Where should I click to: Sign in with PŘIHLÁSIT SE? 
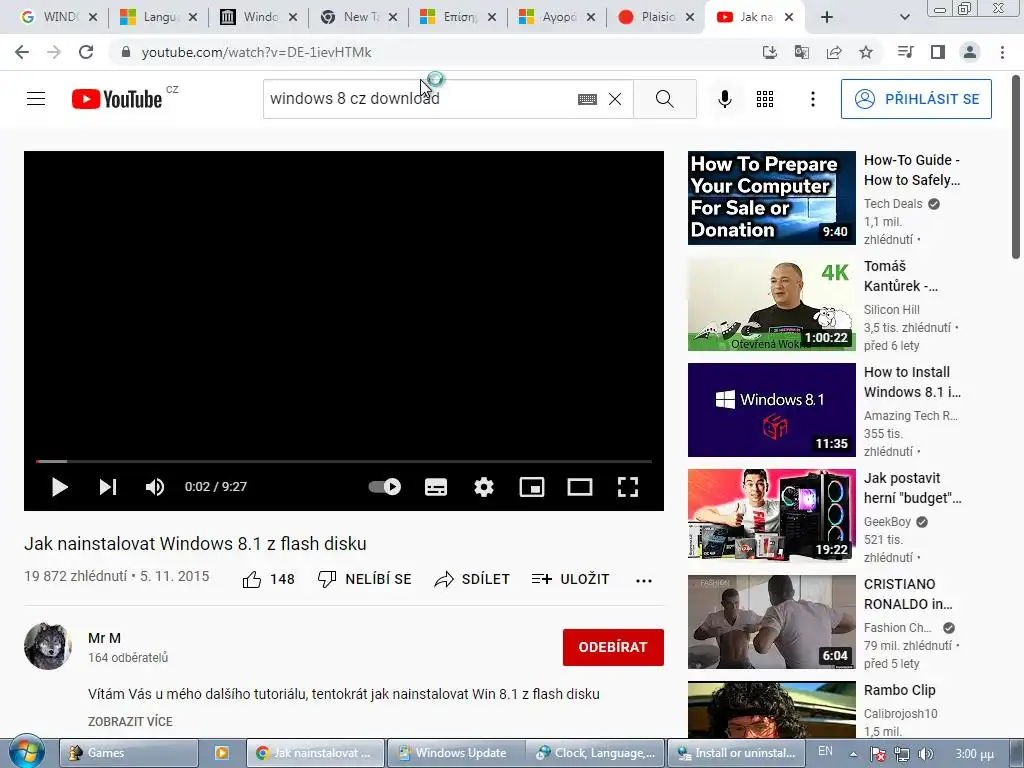[x=916, y=99]
